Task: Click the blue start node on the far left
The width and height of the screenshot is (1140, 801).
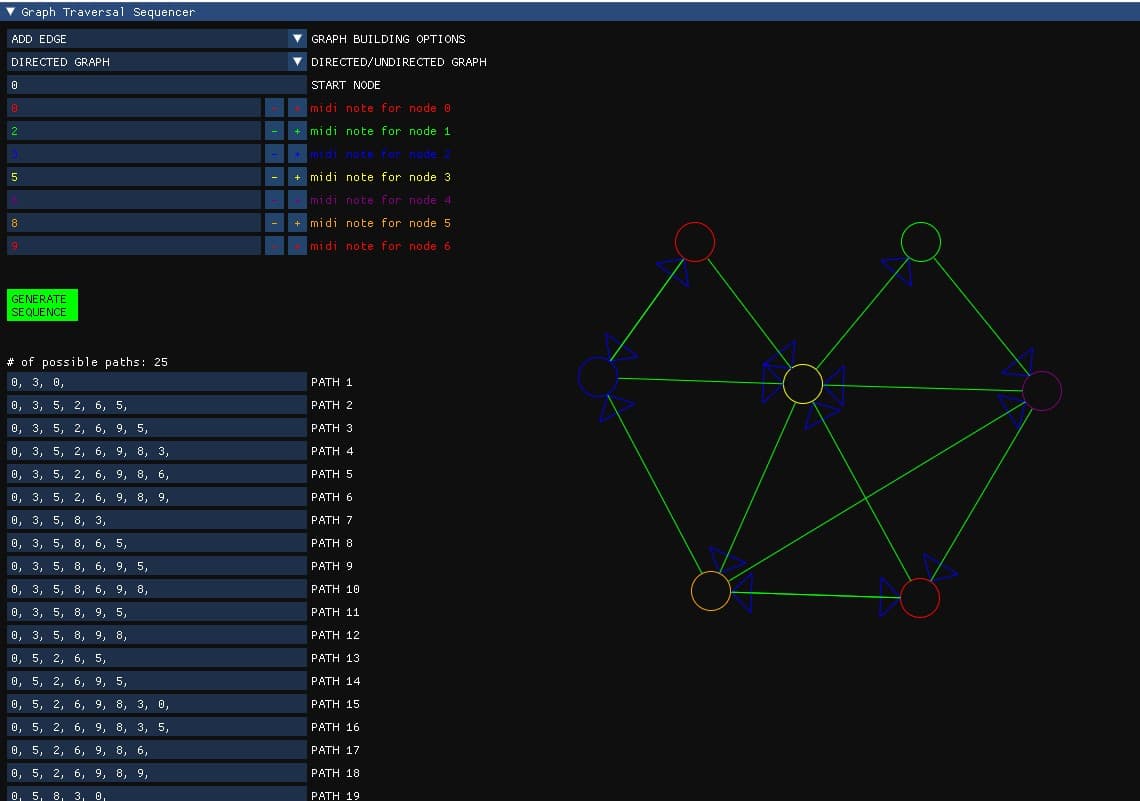Action: [598, 376]
